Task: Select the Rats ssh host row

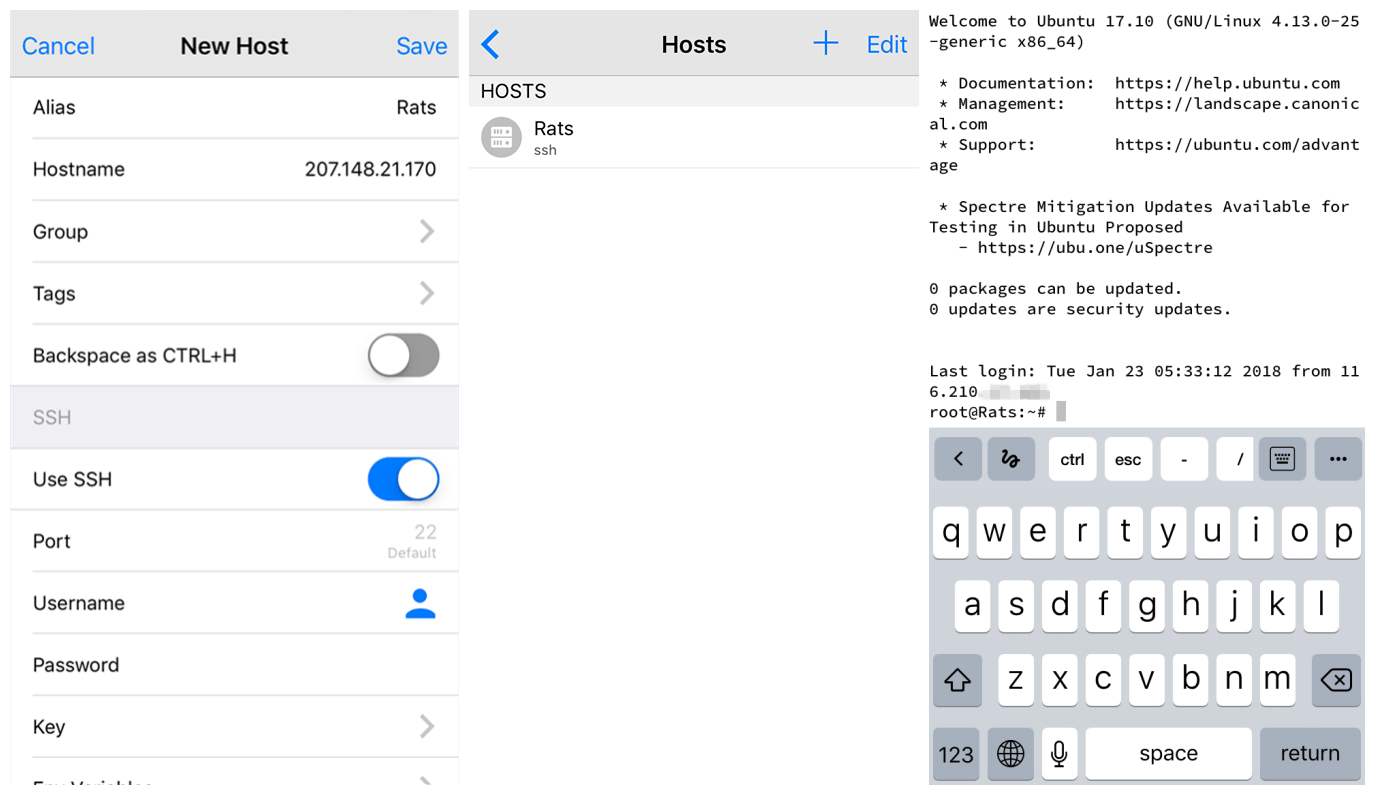Action: (x=694, y=137)
